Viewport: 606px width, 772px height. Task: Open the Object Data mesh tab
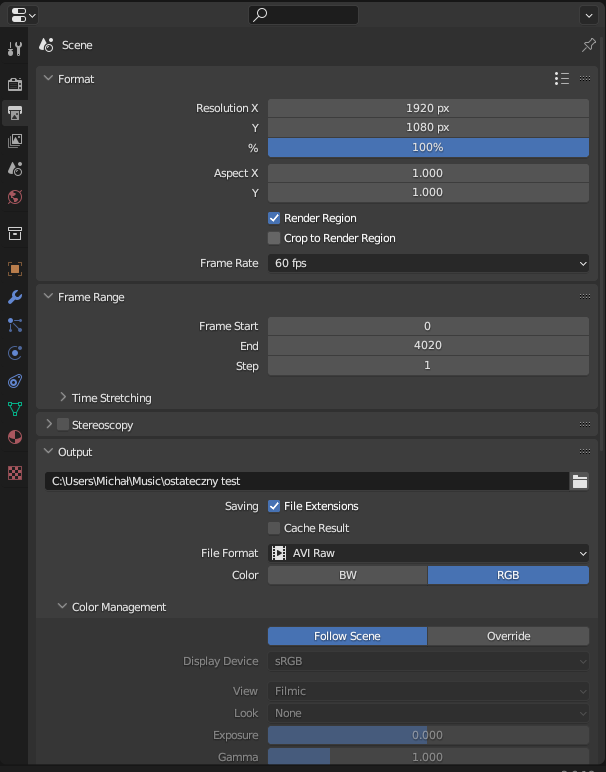click(x=15, y=409)
